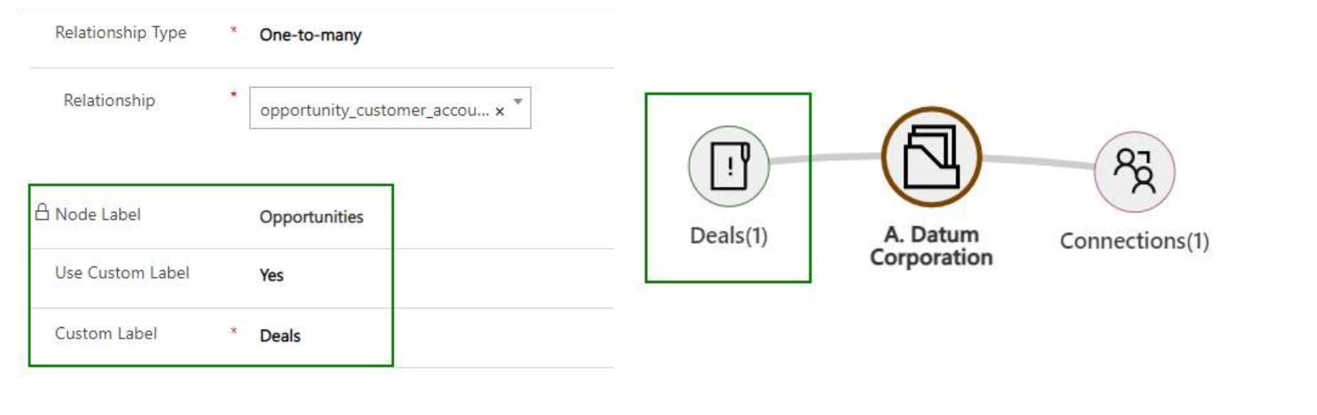Click the Use Custom Label field label

[x=122, y=273]
